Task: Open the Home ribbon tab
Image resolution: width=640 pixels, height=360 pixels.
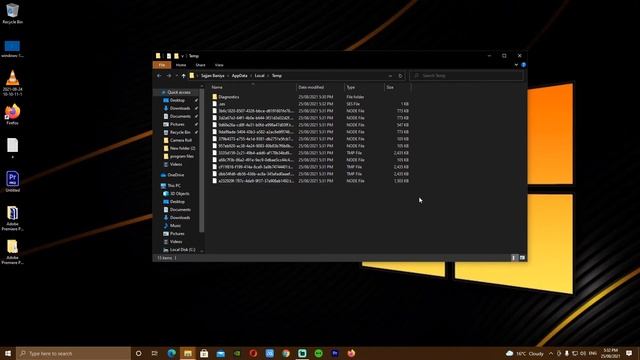Action: point(181,65)
